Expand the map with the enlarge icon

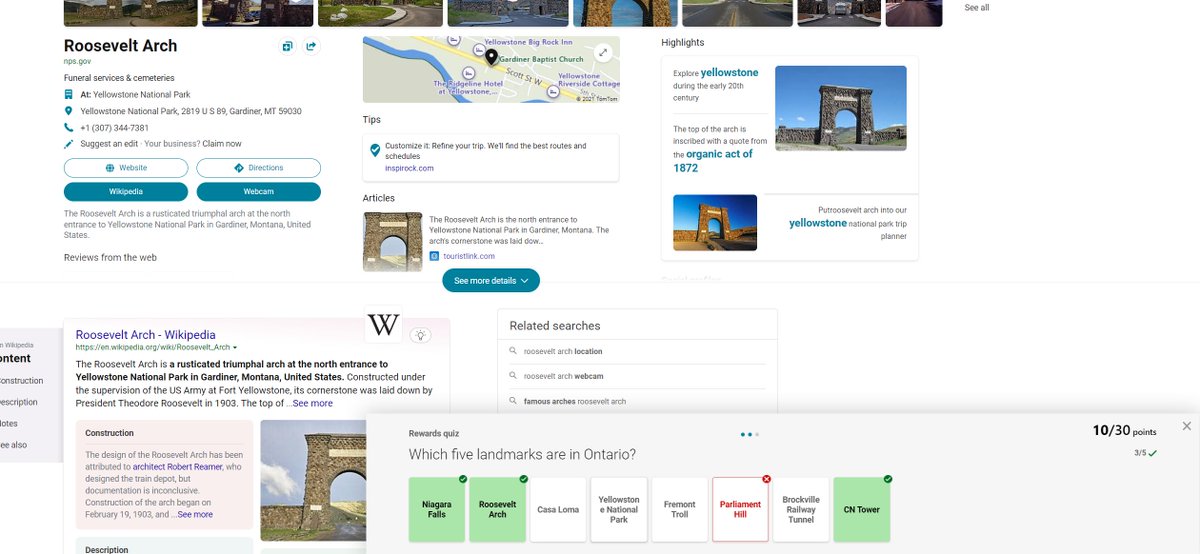tap(603, 53)
